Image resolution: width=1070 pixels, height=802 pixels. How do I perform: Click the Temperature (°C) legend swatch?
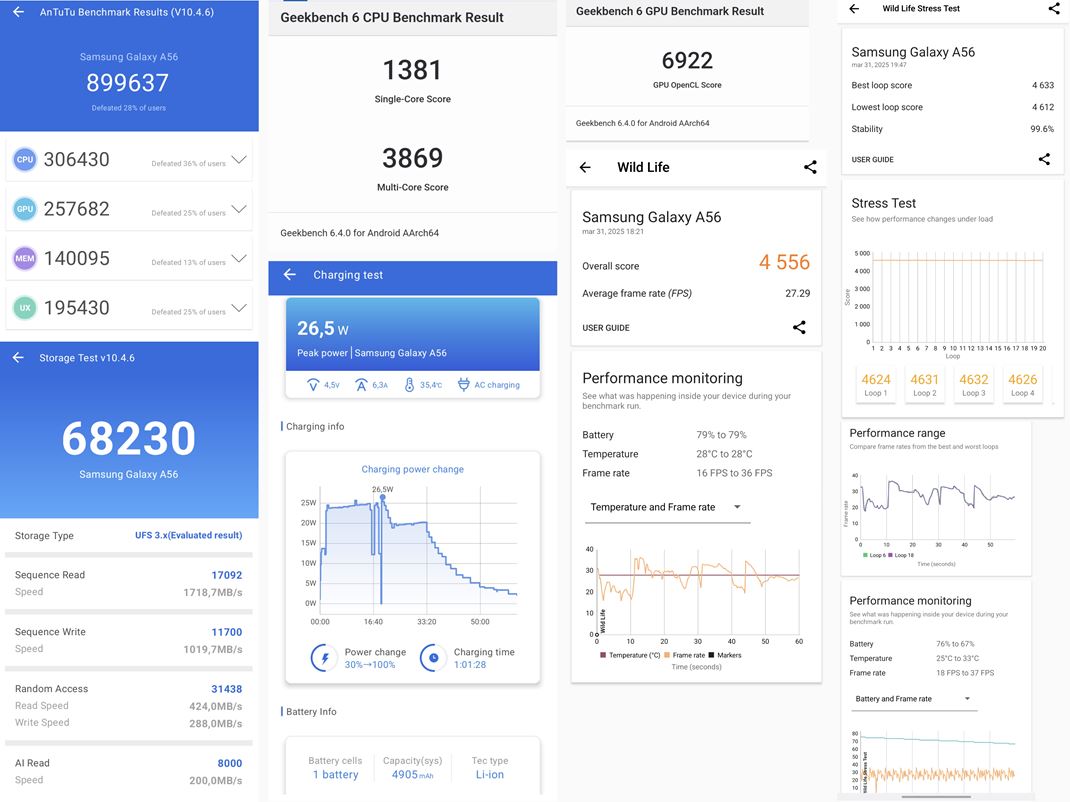tap(603, 655)
